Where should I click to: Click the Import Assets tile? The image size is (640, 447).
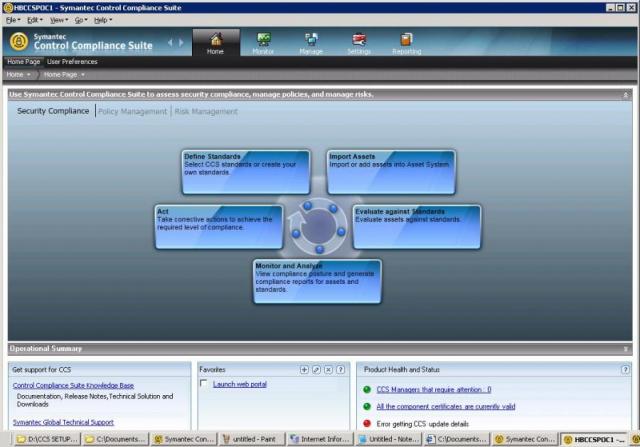391,172
